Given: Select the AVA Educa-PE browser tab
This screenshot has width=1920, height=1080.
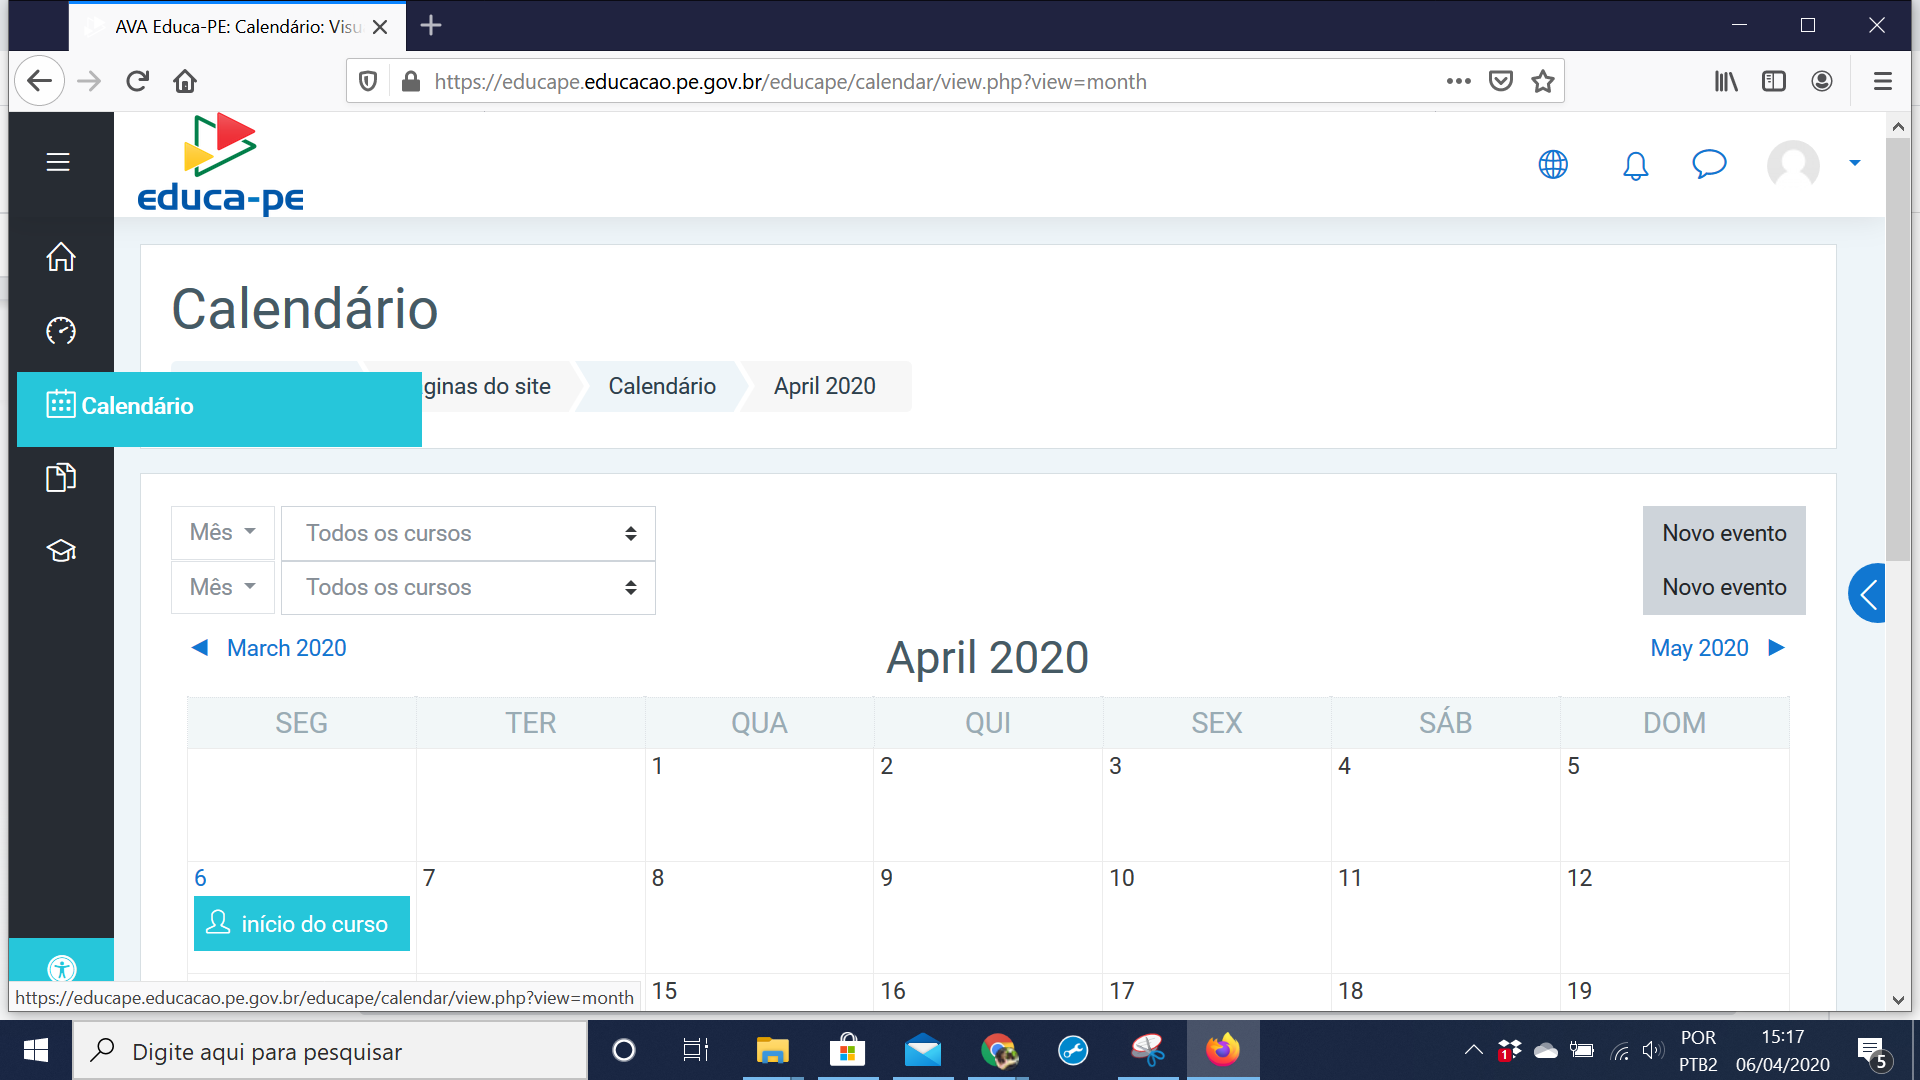Looking at the screenshot, I should coord(237,27).
